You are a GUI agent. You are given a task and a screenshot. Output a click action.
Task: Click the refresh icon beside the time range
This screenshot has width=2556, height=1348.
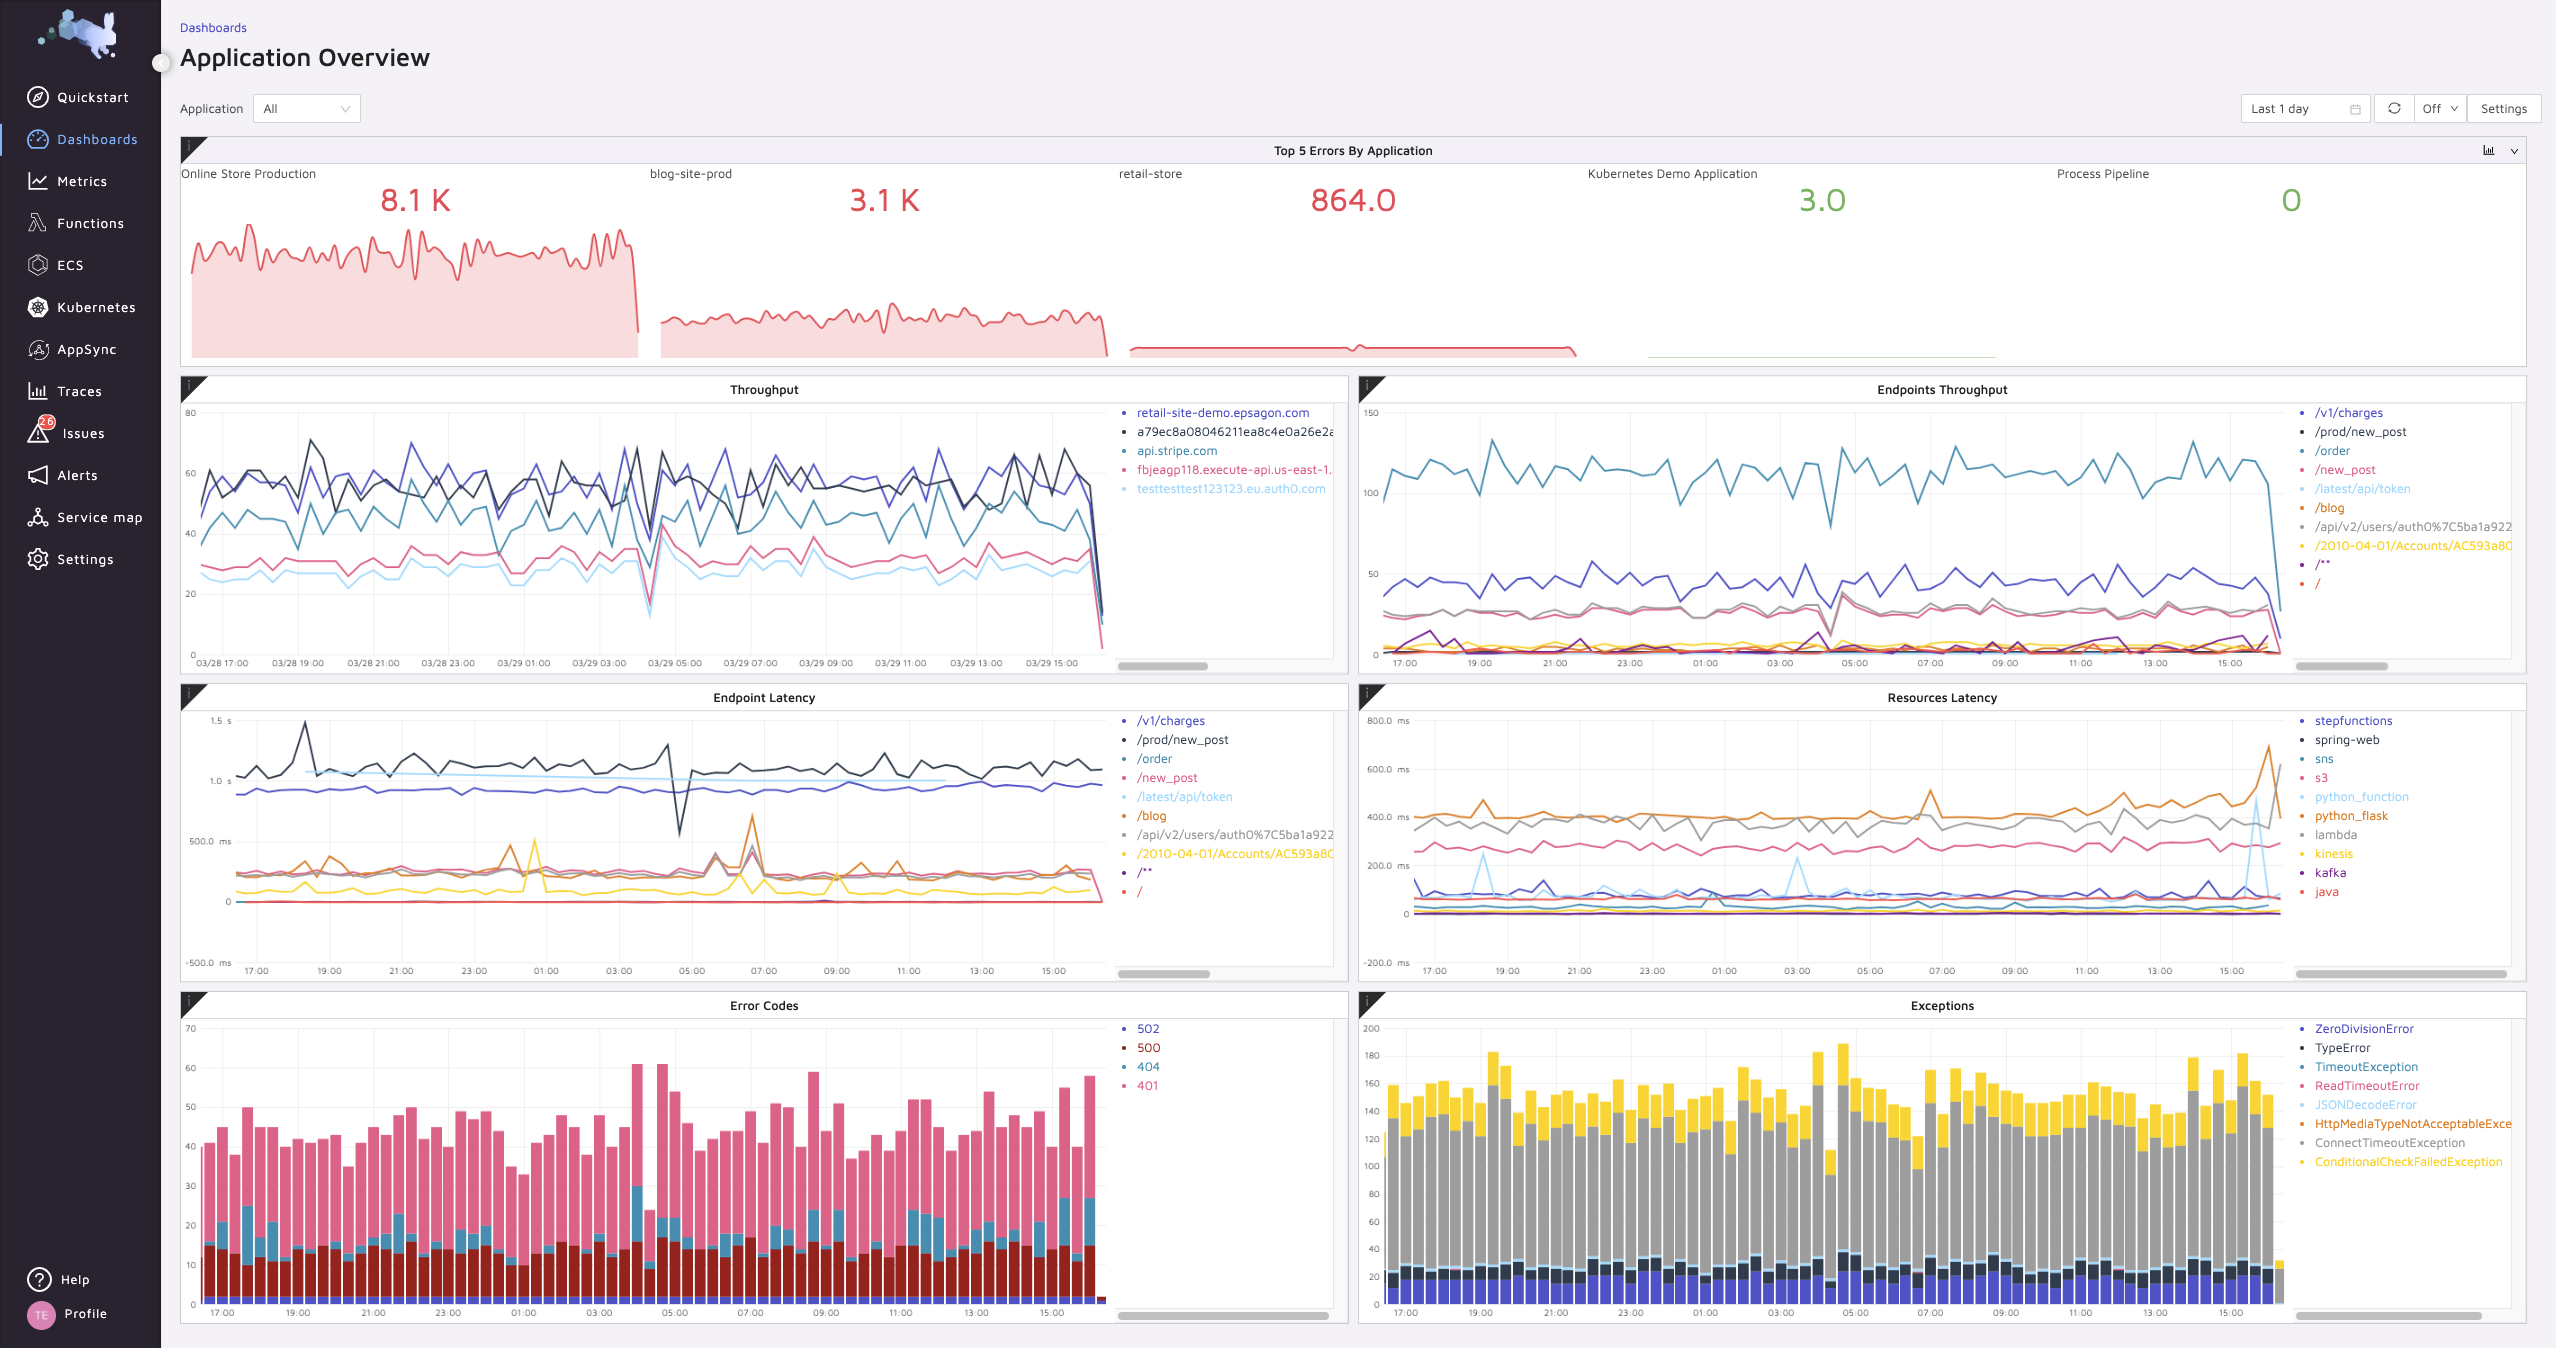(2394, 109)
